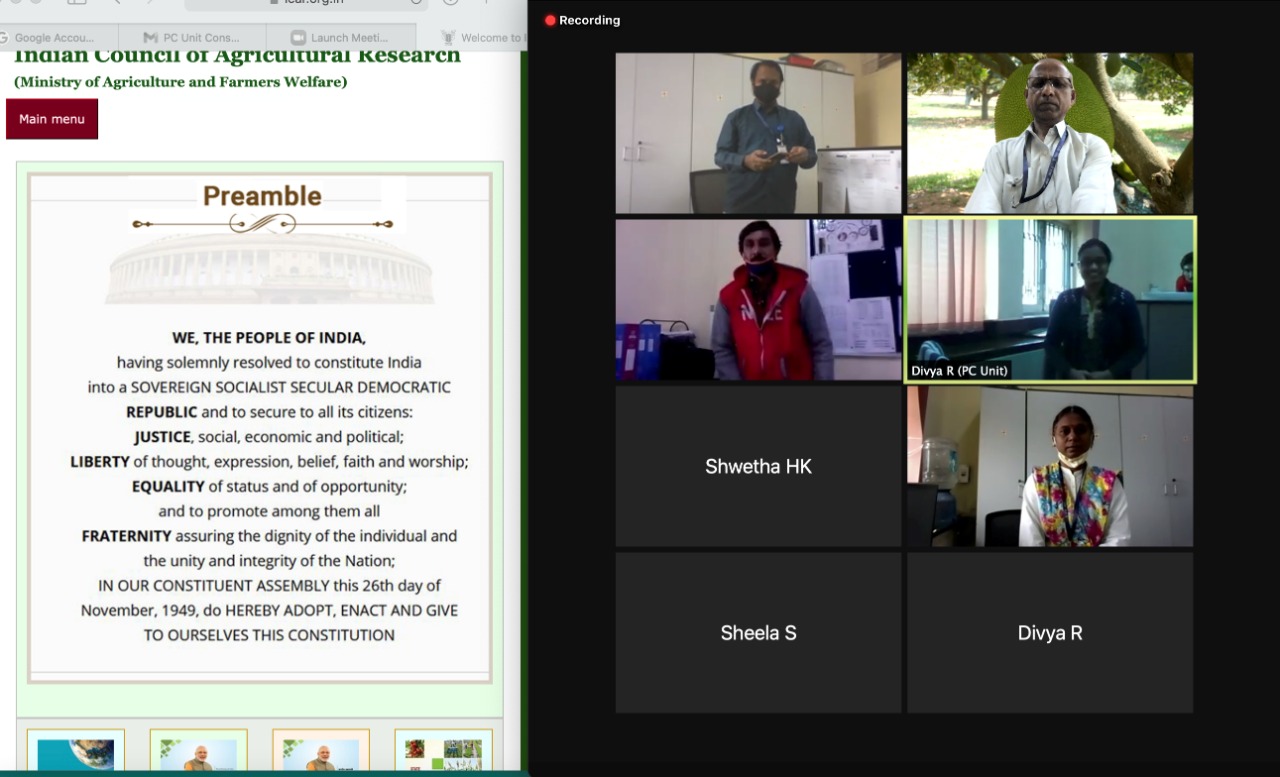
Task: Switch to the Google Account browser tab
Action: tap(55, 38)
